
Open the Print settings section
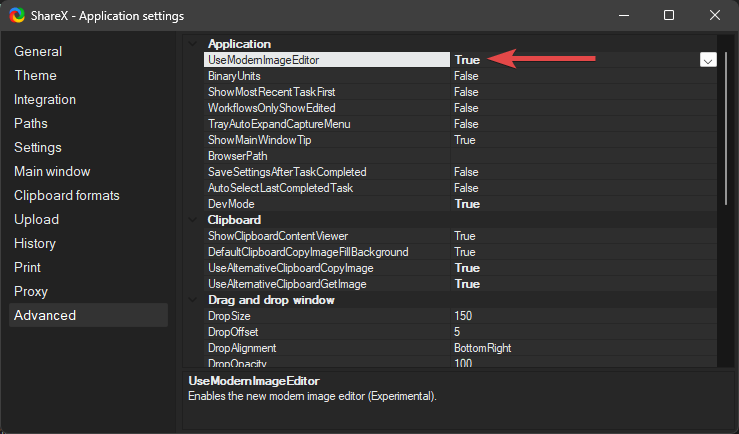click(27, 268)
